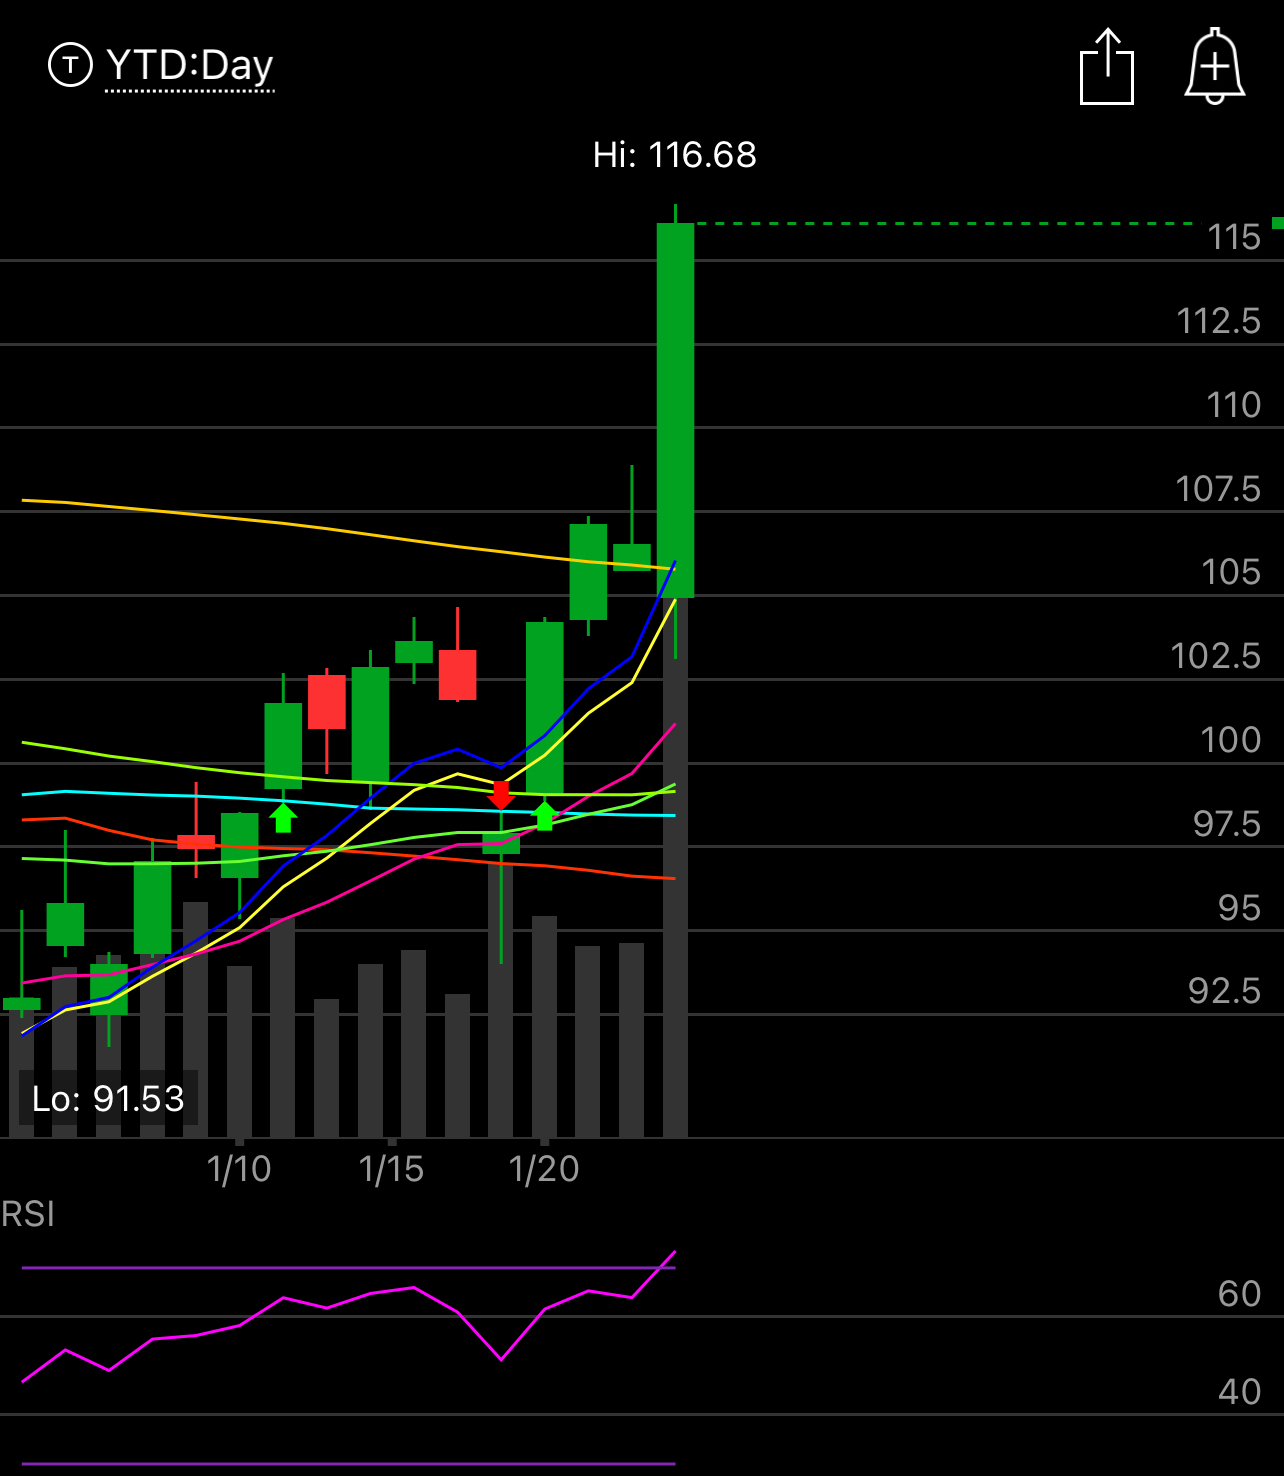1284x1476 pixels.
Task: Select the 115 price axis label
Action: pyautogui.click(x=1234, y=238)
